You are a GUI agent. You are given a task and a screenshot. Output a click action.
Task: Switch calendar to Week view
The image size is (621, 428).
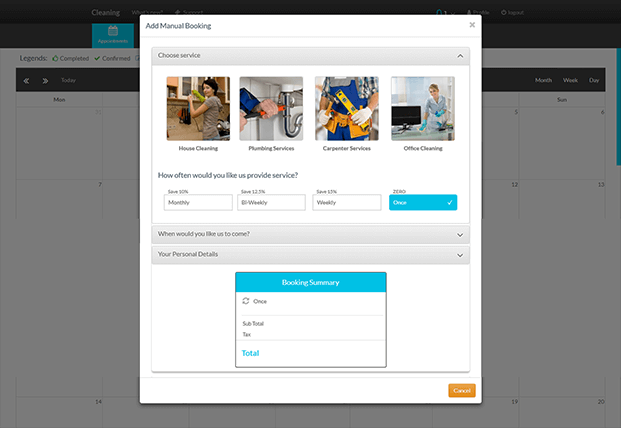pos(570,80)
